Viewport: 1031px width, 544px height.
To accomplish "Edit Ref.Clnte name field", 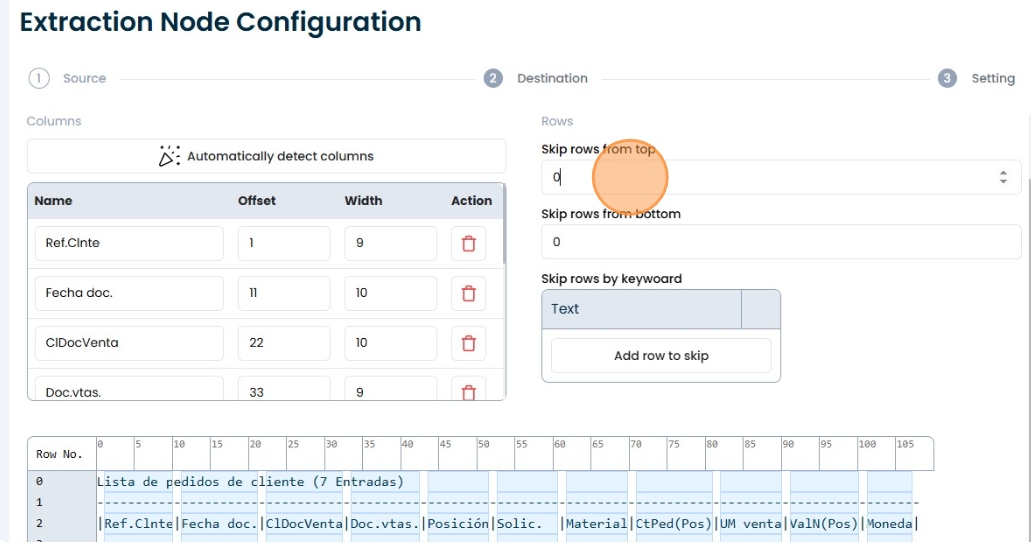I will coord(130,243).
